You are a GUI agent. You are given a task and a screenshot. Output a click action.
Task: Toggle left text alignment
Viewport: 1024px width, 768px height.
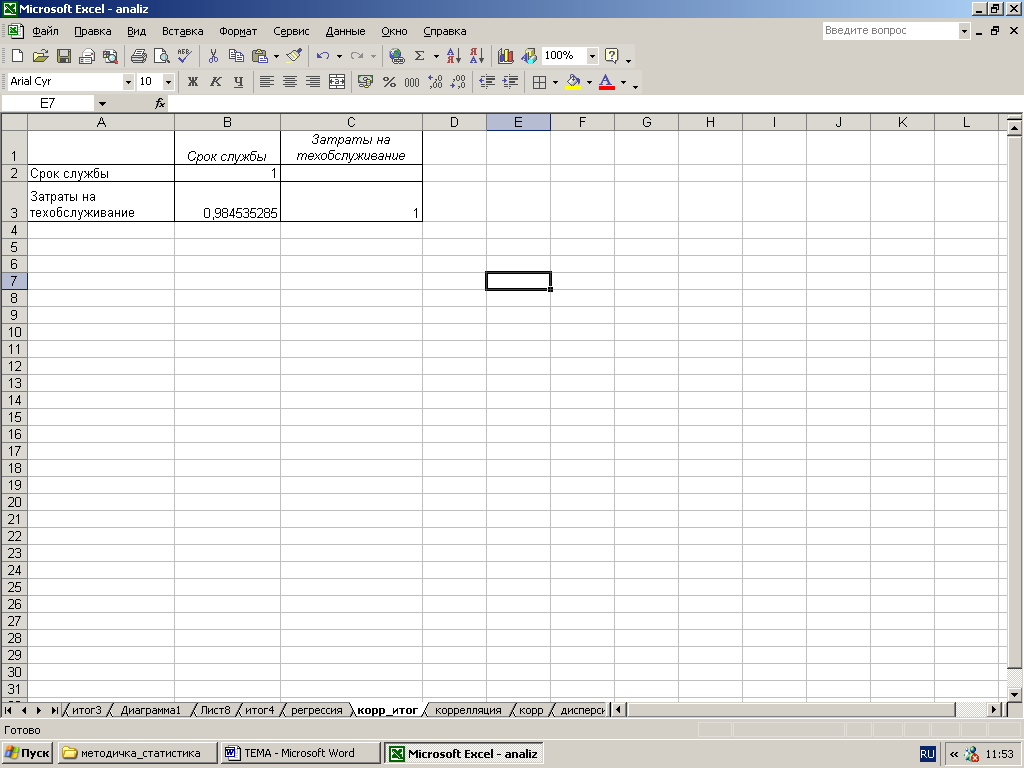(x=266, y=82)
